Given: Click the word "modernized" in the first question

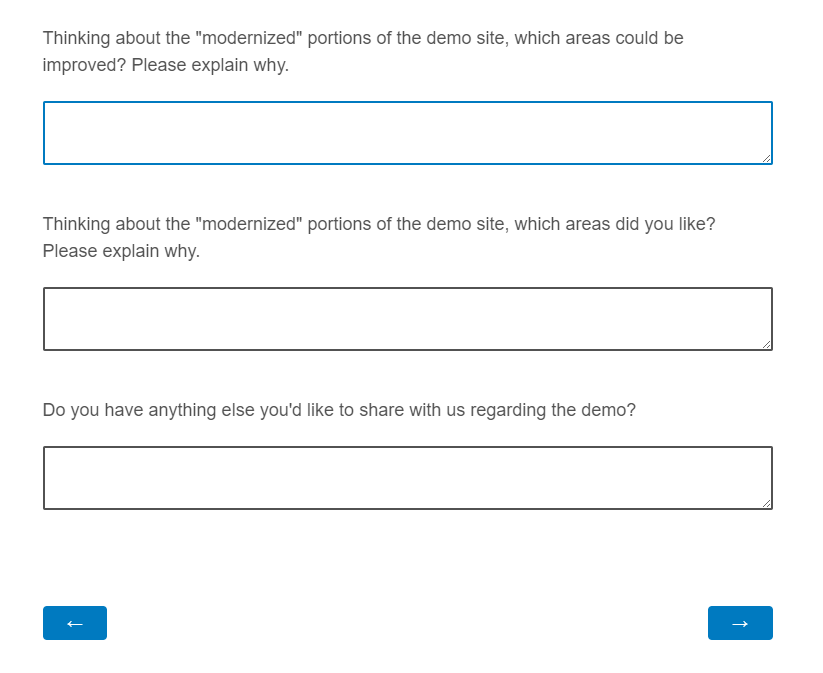Looking at the screenshot, I should (250, 38).
